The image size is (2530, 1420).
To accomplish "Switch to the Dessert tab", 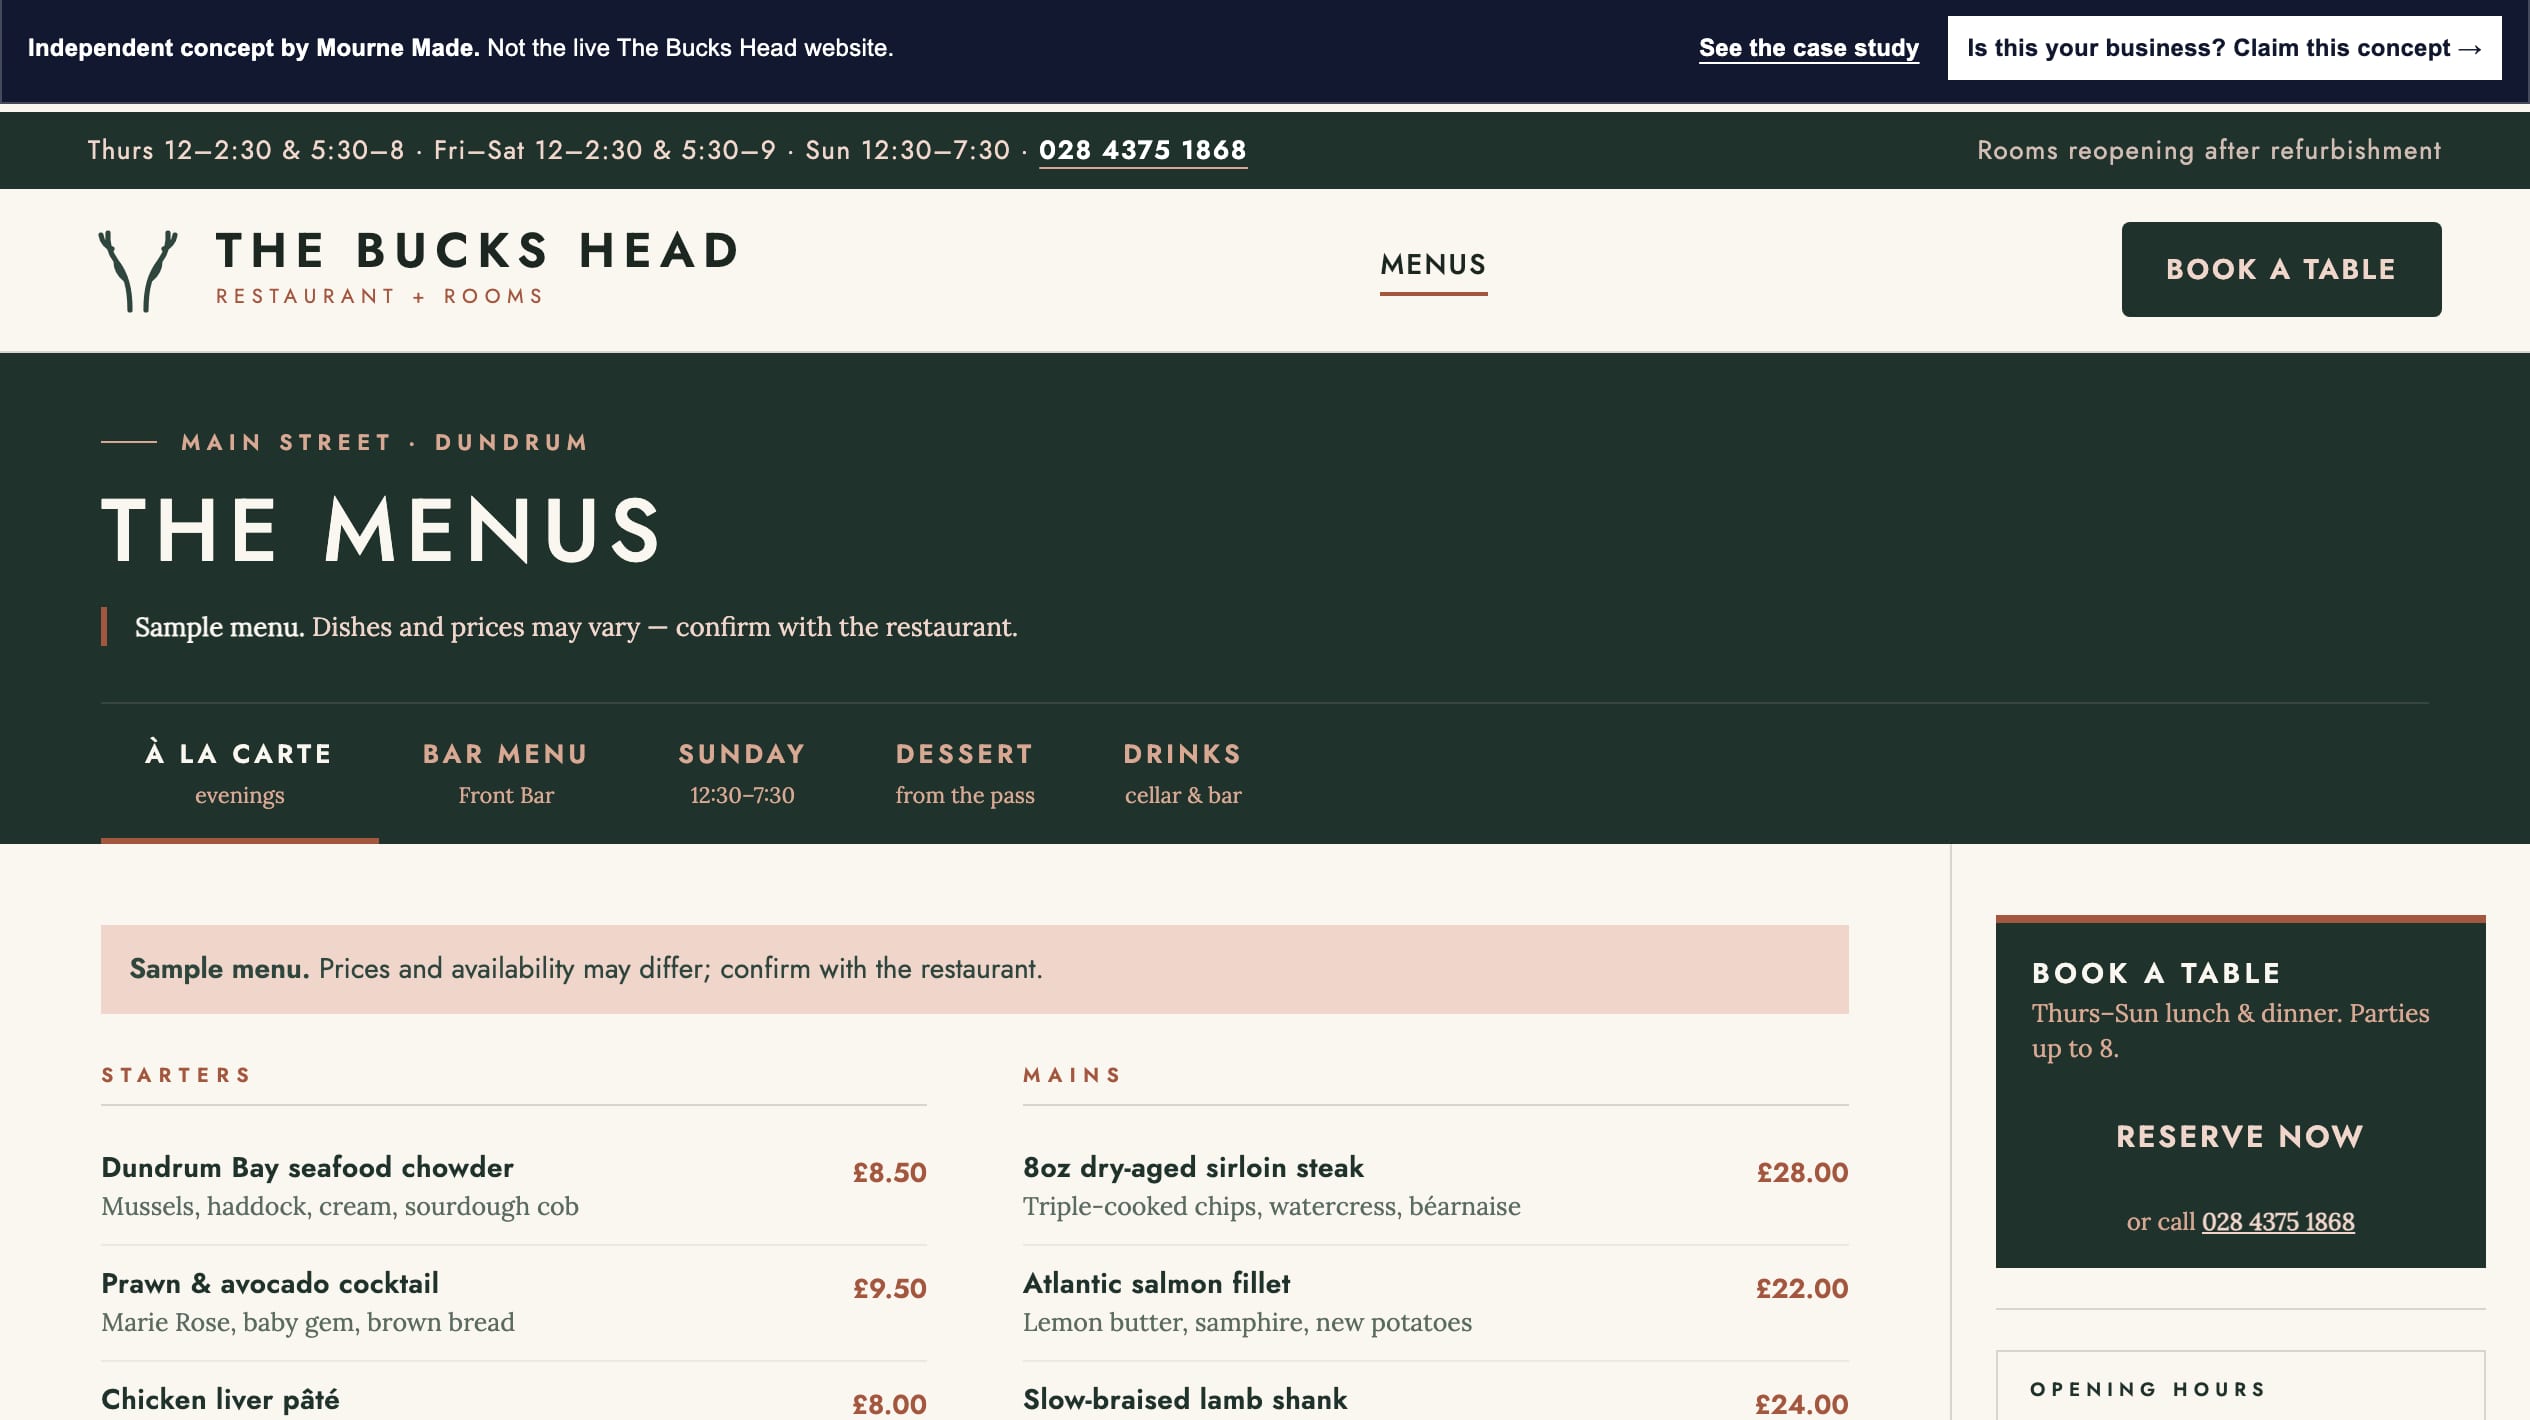I will (x=964, y=773).
